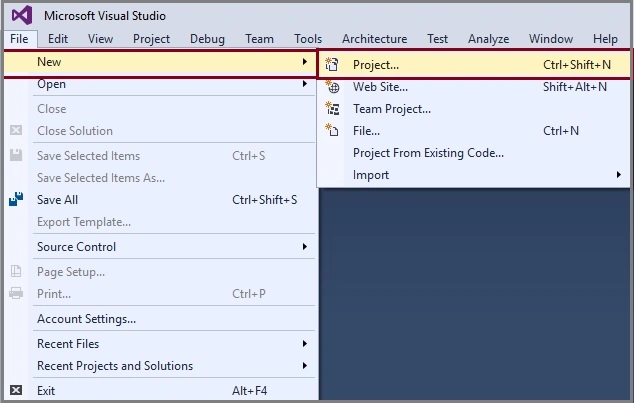This screenshot has height=403, width=634.
Task: Select Open in the File menu
Action: click(160, 84)
